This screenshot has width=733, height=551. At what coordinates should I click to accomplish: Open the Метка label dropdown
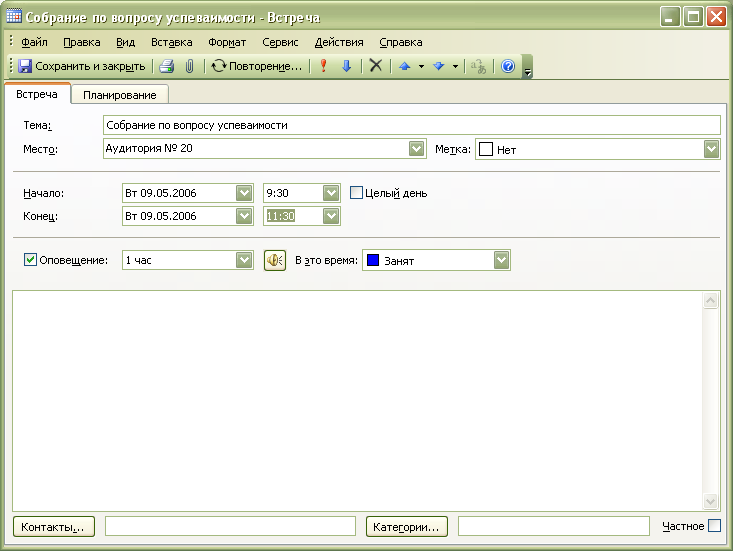pyautogui.click(x=711, y=150)
